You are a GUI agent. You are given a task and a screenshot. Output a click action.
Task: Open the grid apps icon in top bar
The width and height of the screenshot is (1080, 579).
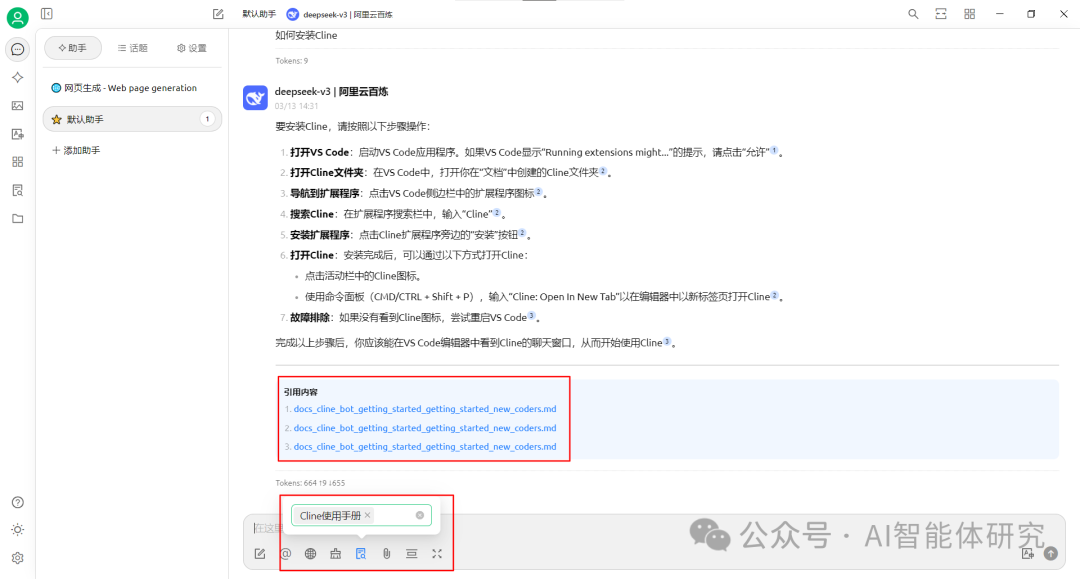click(x=969, y=14)
